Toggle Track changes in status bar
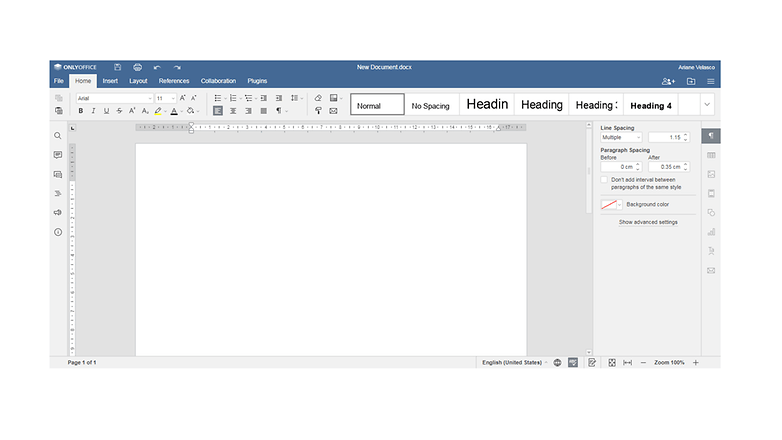This screenshot has width=782, height=440. pyautogui.click(x=592, y=363)
